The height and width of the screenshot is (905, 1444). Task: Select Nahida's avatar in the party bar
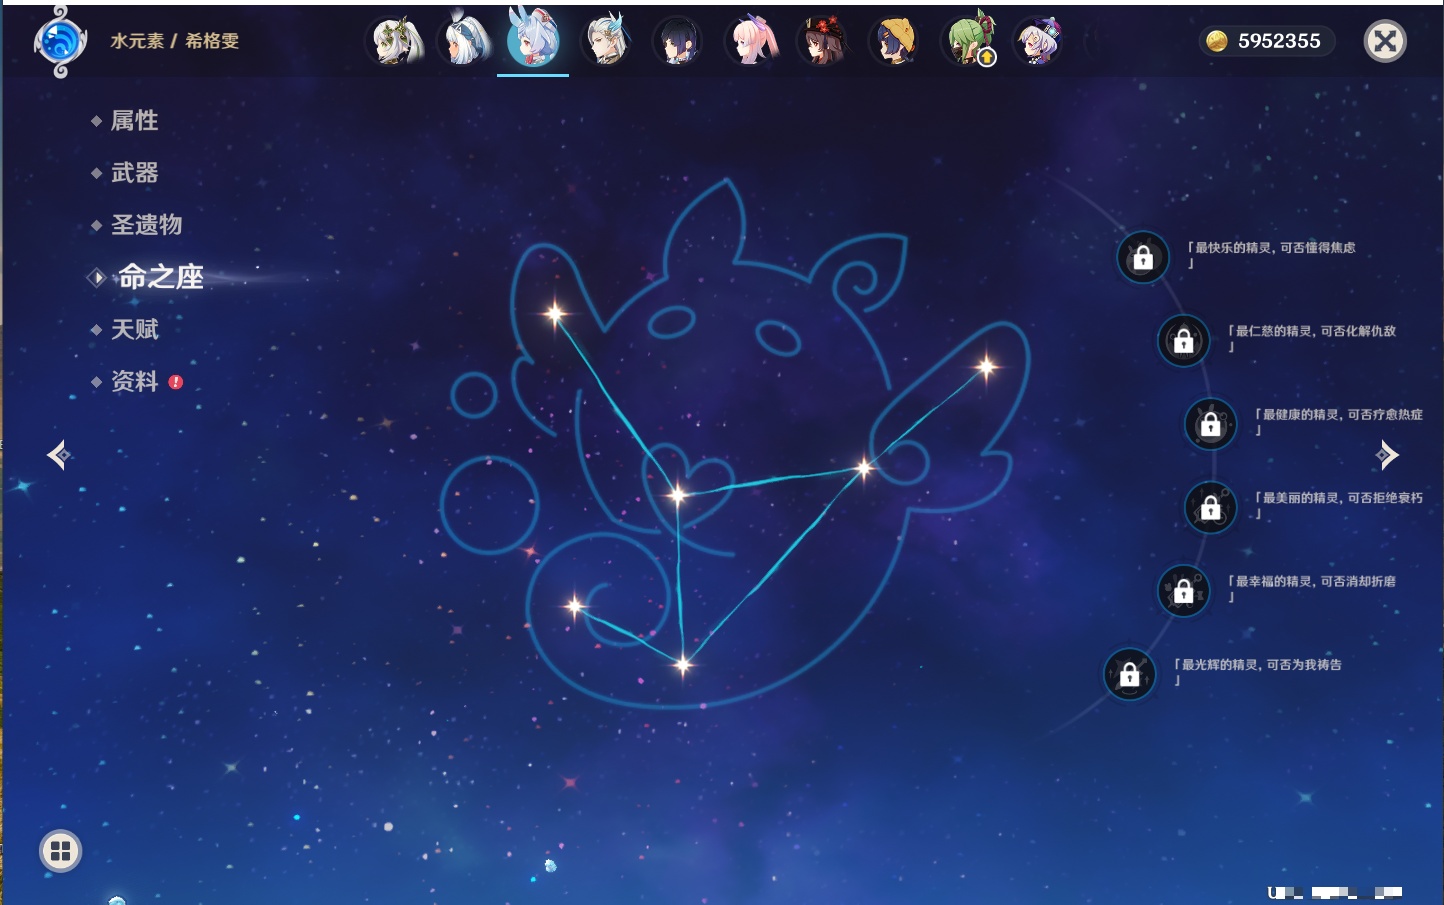pos(396,41)
